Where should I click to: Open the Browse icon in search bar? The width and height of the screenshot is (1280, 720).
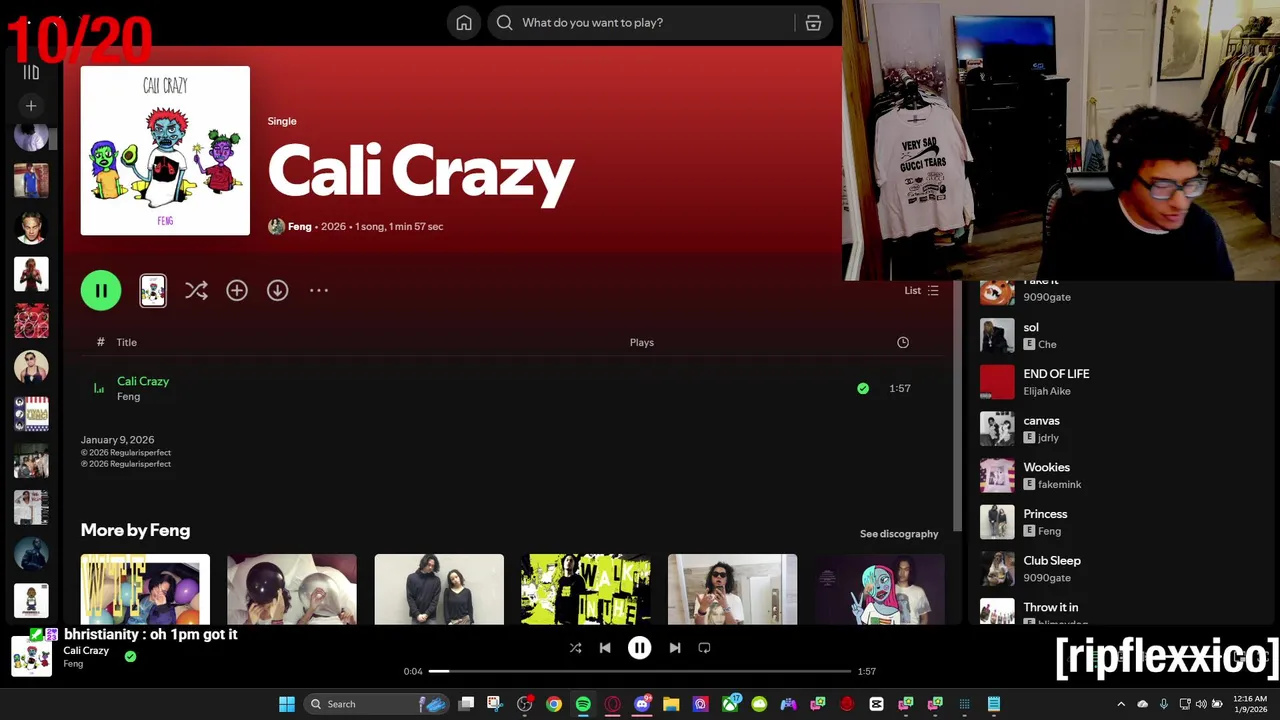pyautogui.click(x=813, y=23)
